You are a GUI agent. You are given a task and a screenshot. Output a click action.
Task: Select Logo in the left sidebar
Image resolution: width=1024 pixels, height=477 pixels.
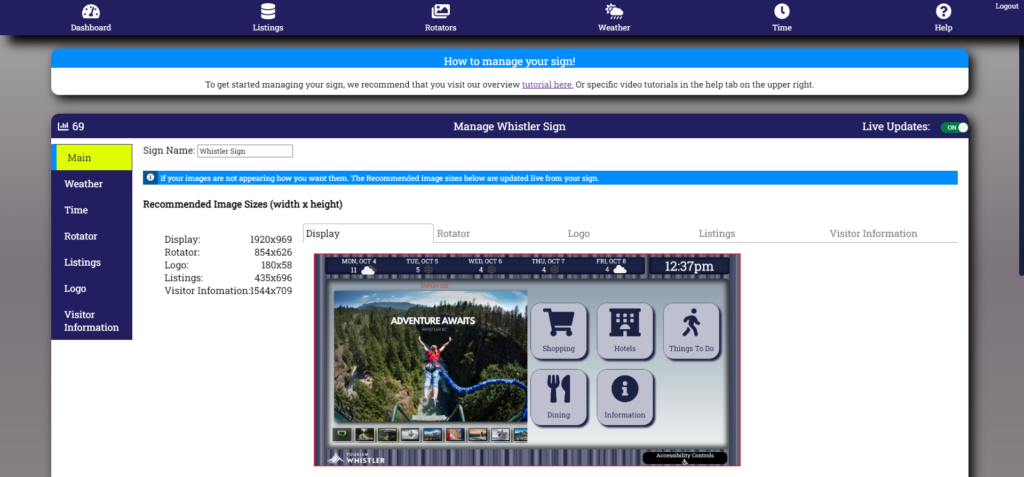[75, 288]
